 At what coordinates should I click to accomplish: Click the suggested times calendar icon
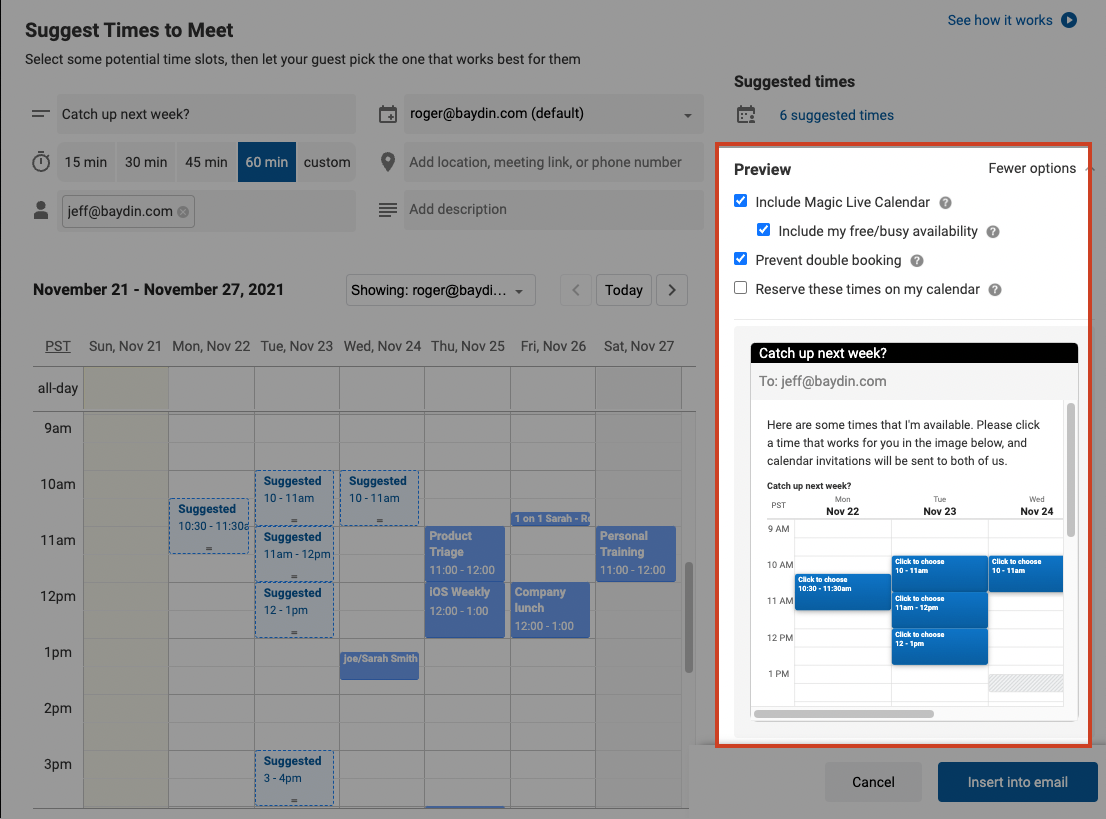[746, 114]
